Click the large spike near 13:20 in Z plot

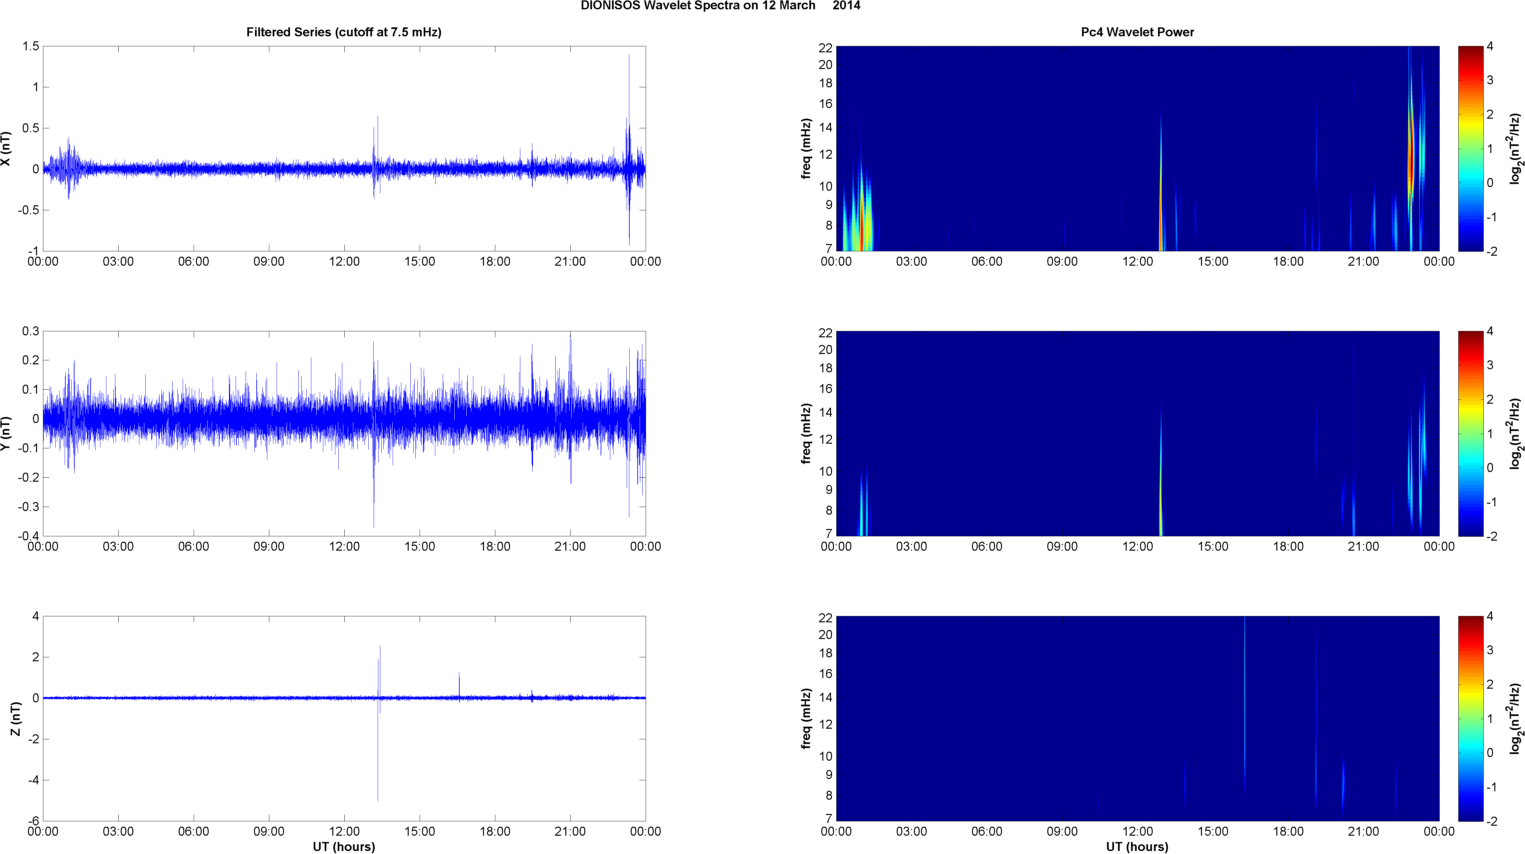pyautogui.click(x=378, y=725)
